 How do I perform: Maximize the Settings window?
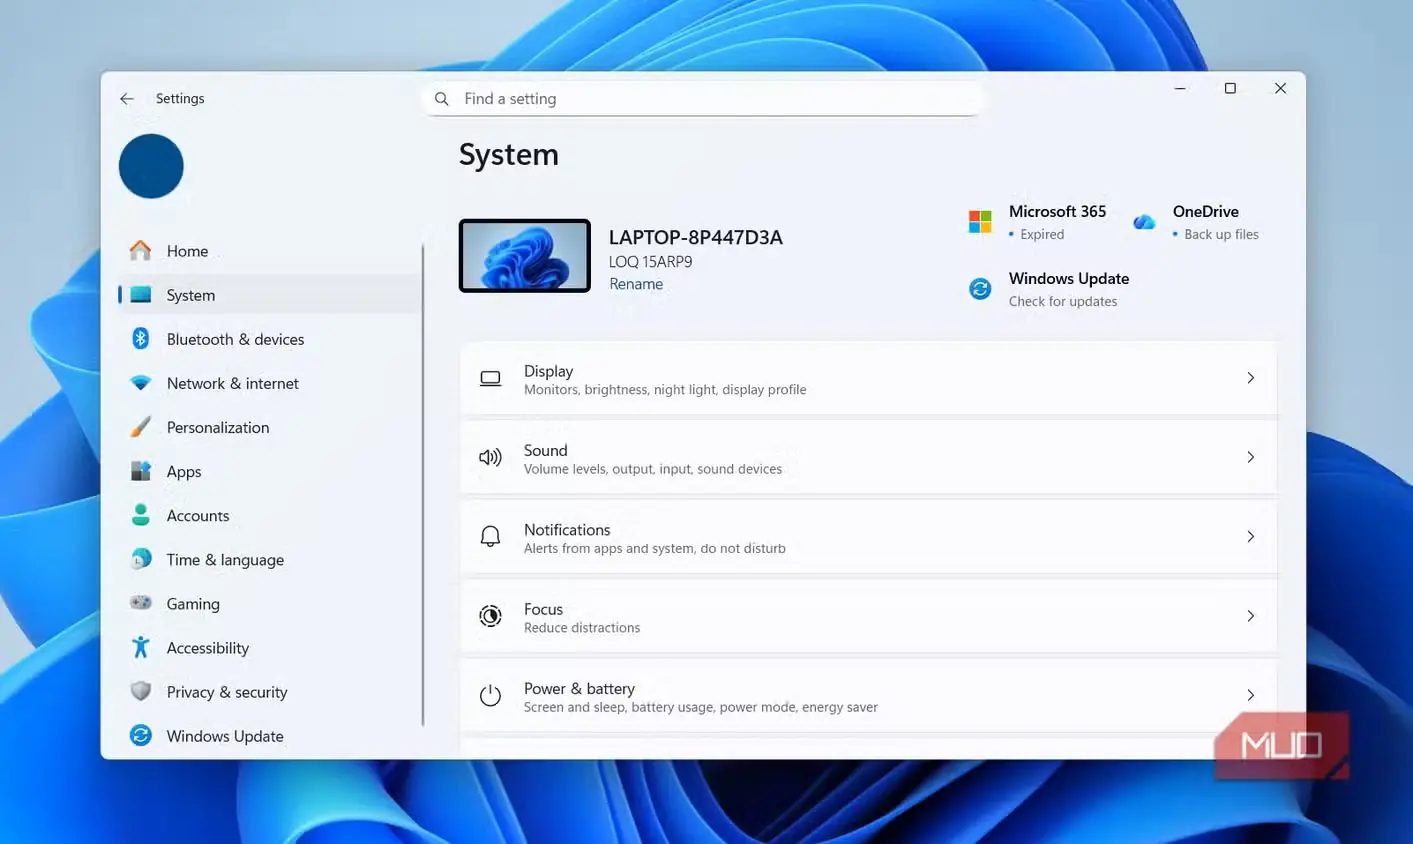coord(1230,88)
